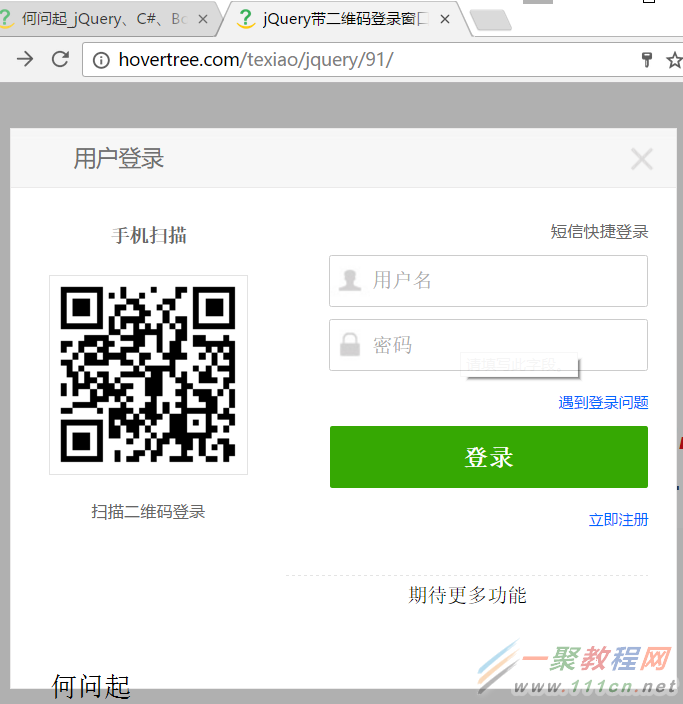Close the jQuery带二维码登录窗口 tab
The width and height of the screenshot is (683, 704).
[445, 19]
